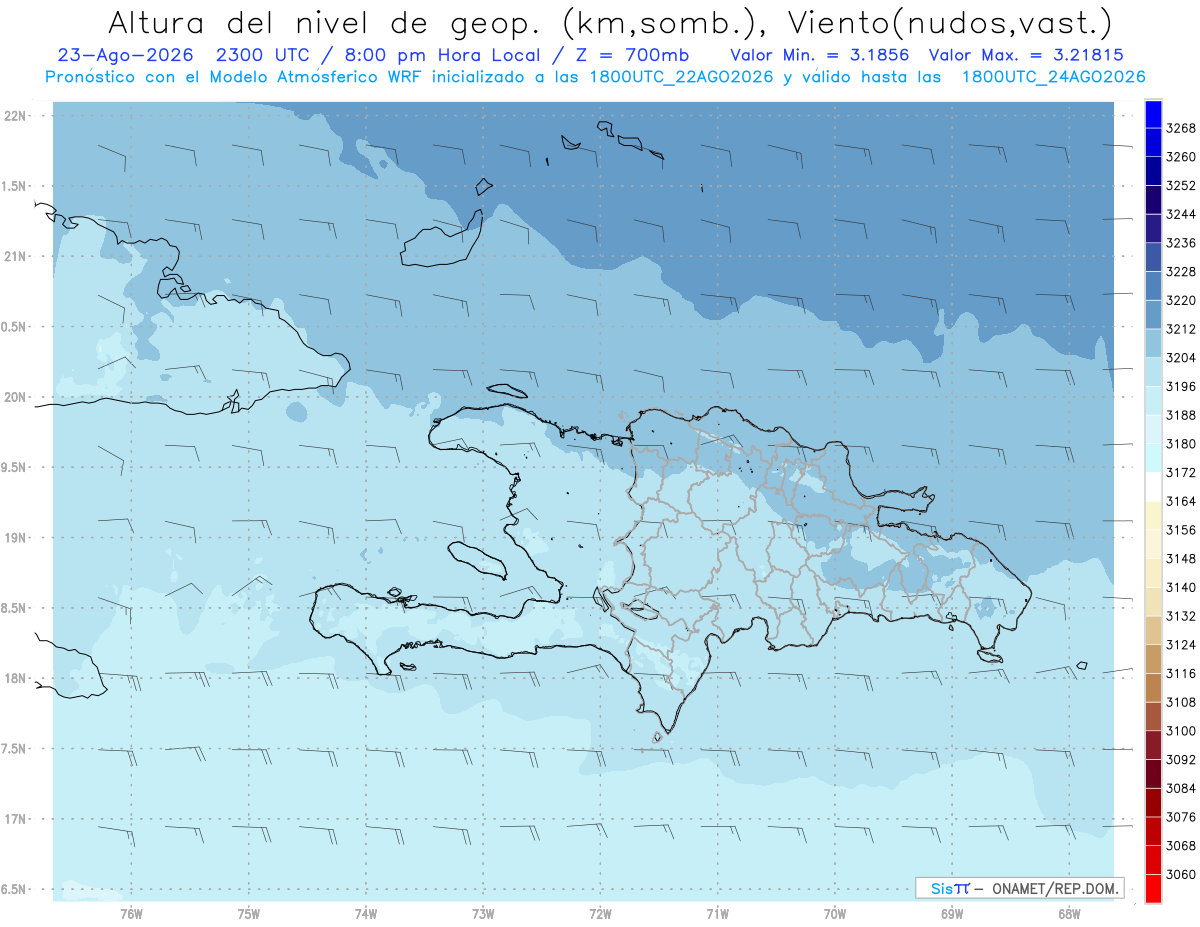Click the legend value '3196'
The image size is (1200, 927).
[x=1181, y=386]
